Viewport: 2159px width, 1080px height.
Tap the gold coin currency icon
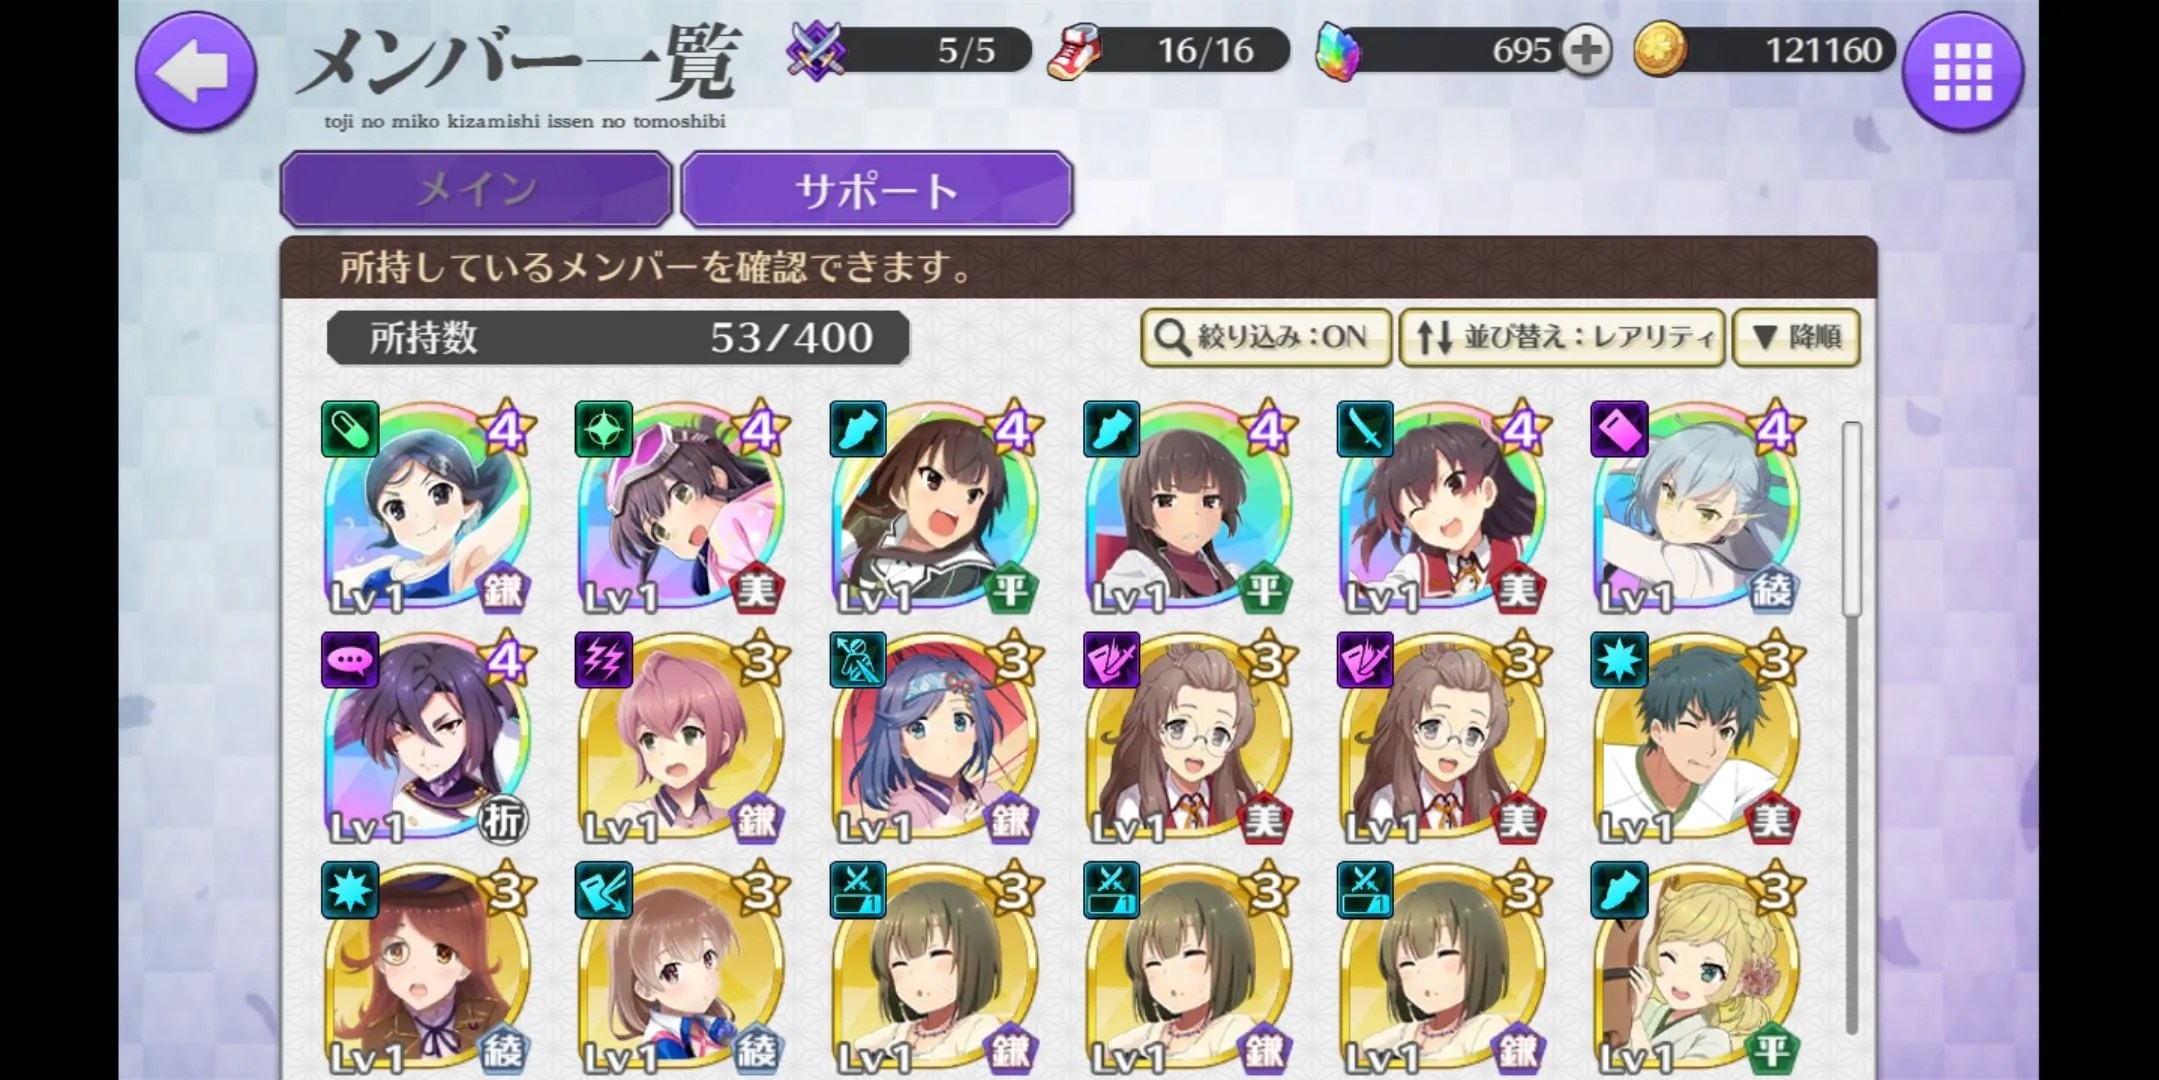click(x=1660, y=50)
